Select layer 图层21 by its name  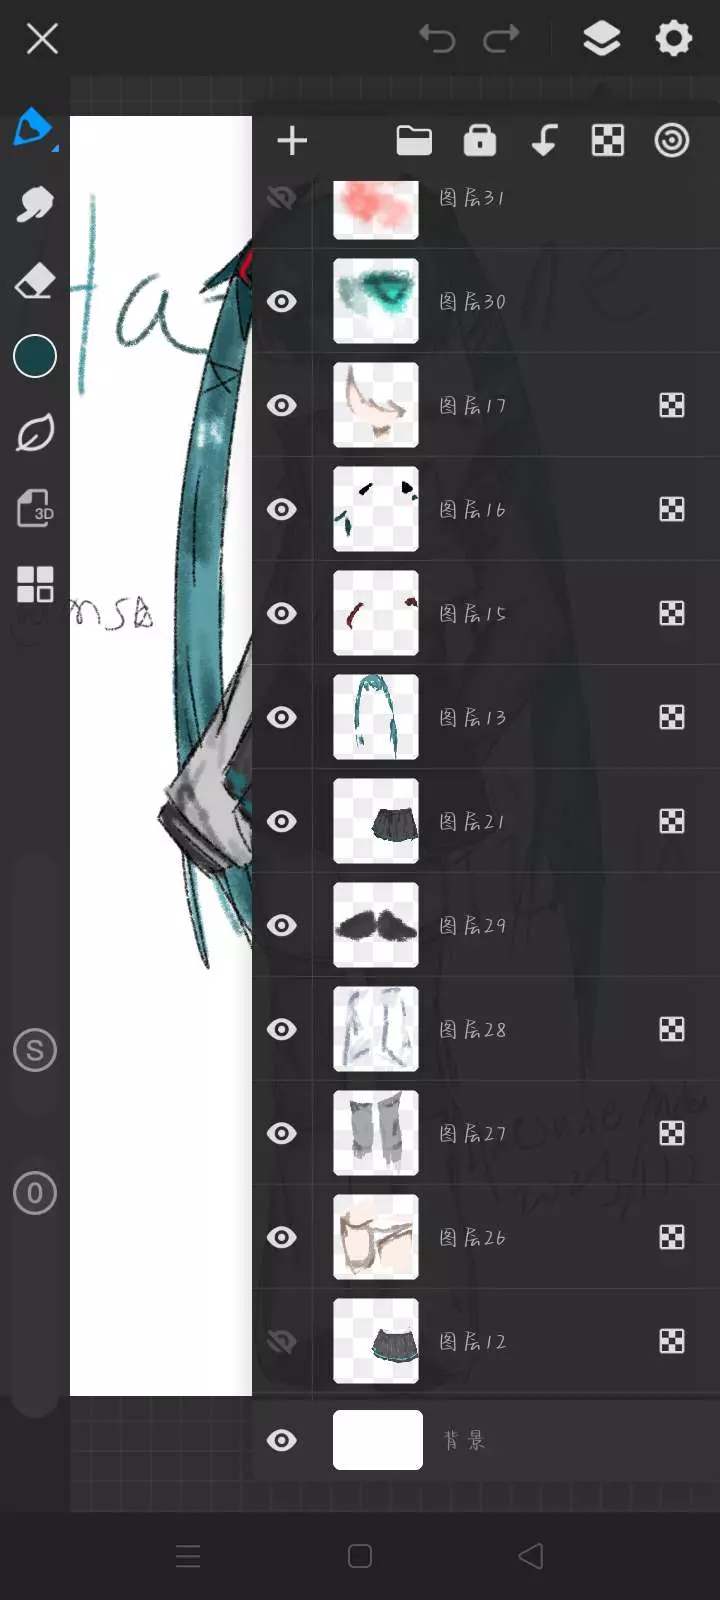(472, 821)
